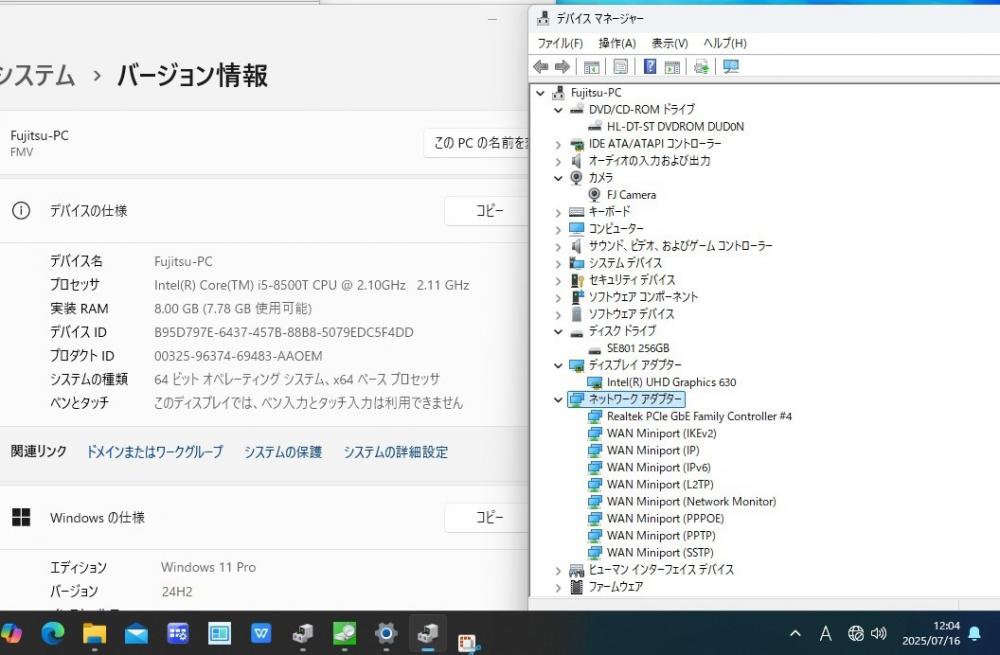The height and width of the screenshot is (655, 1000).
Task: Click the Forward arrow in Device Manager toolbar
Action: click(x=562, y=67)
